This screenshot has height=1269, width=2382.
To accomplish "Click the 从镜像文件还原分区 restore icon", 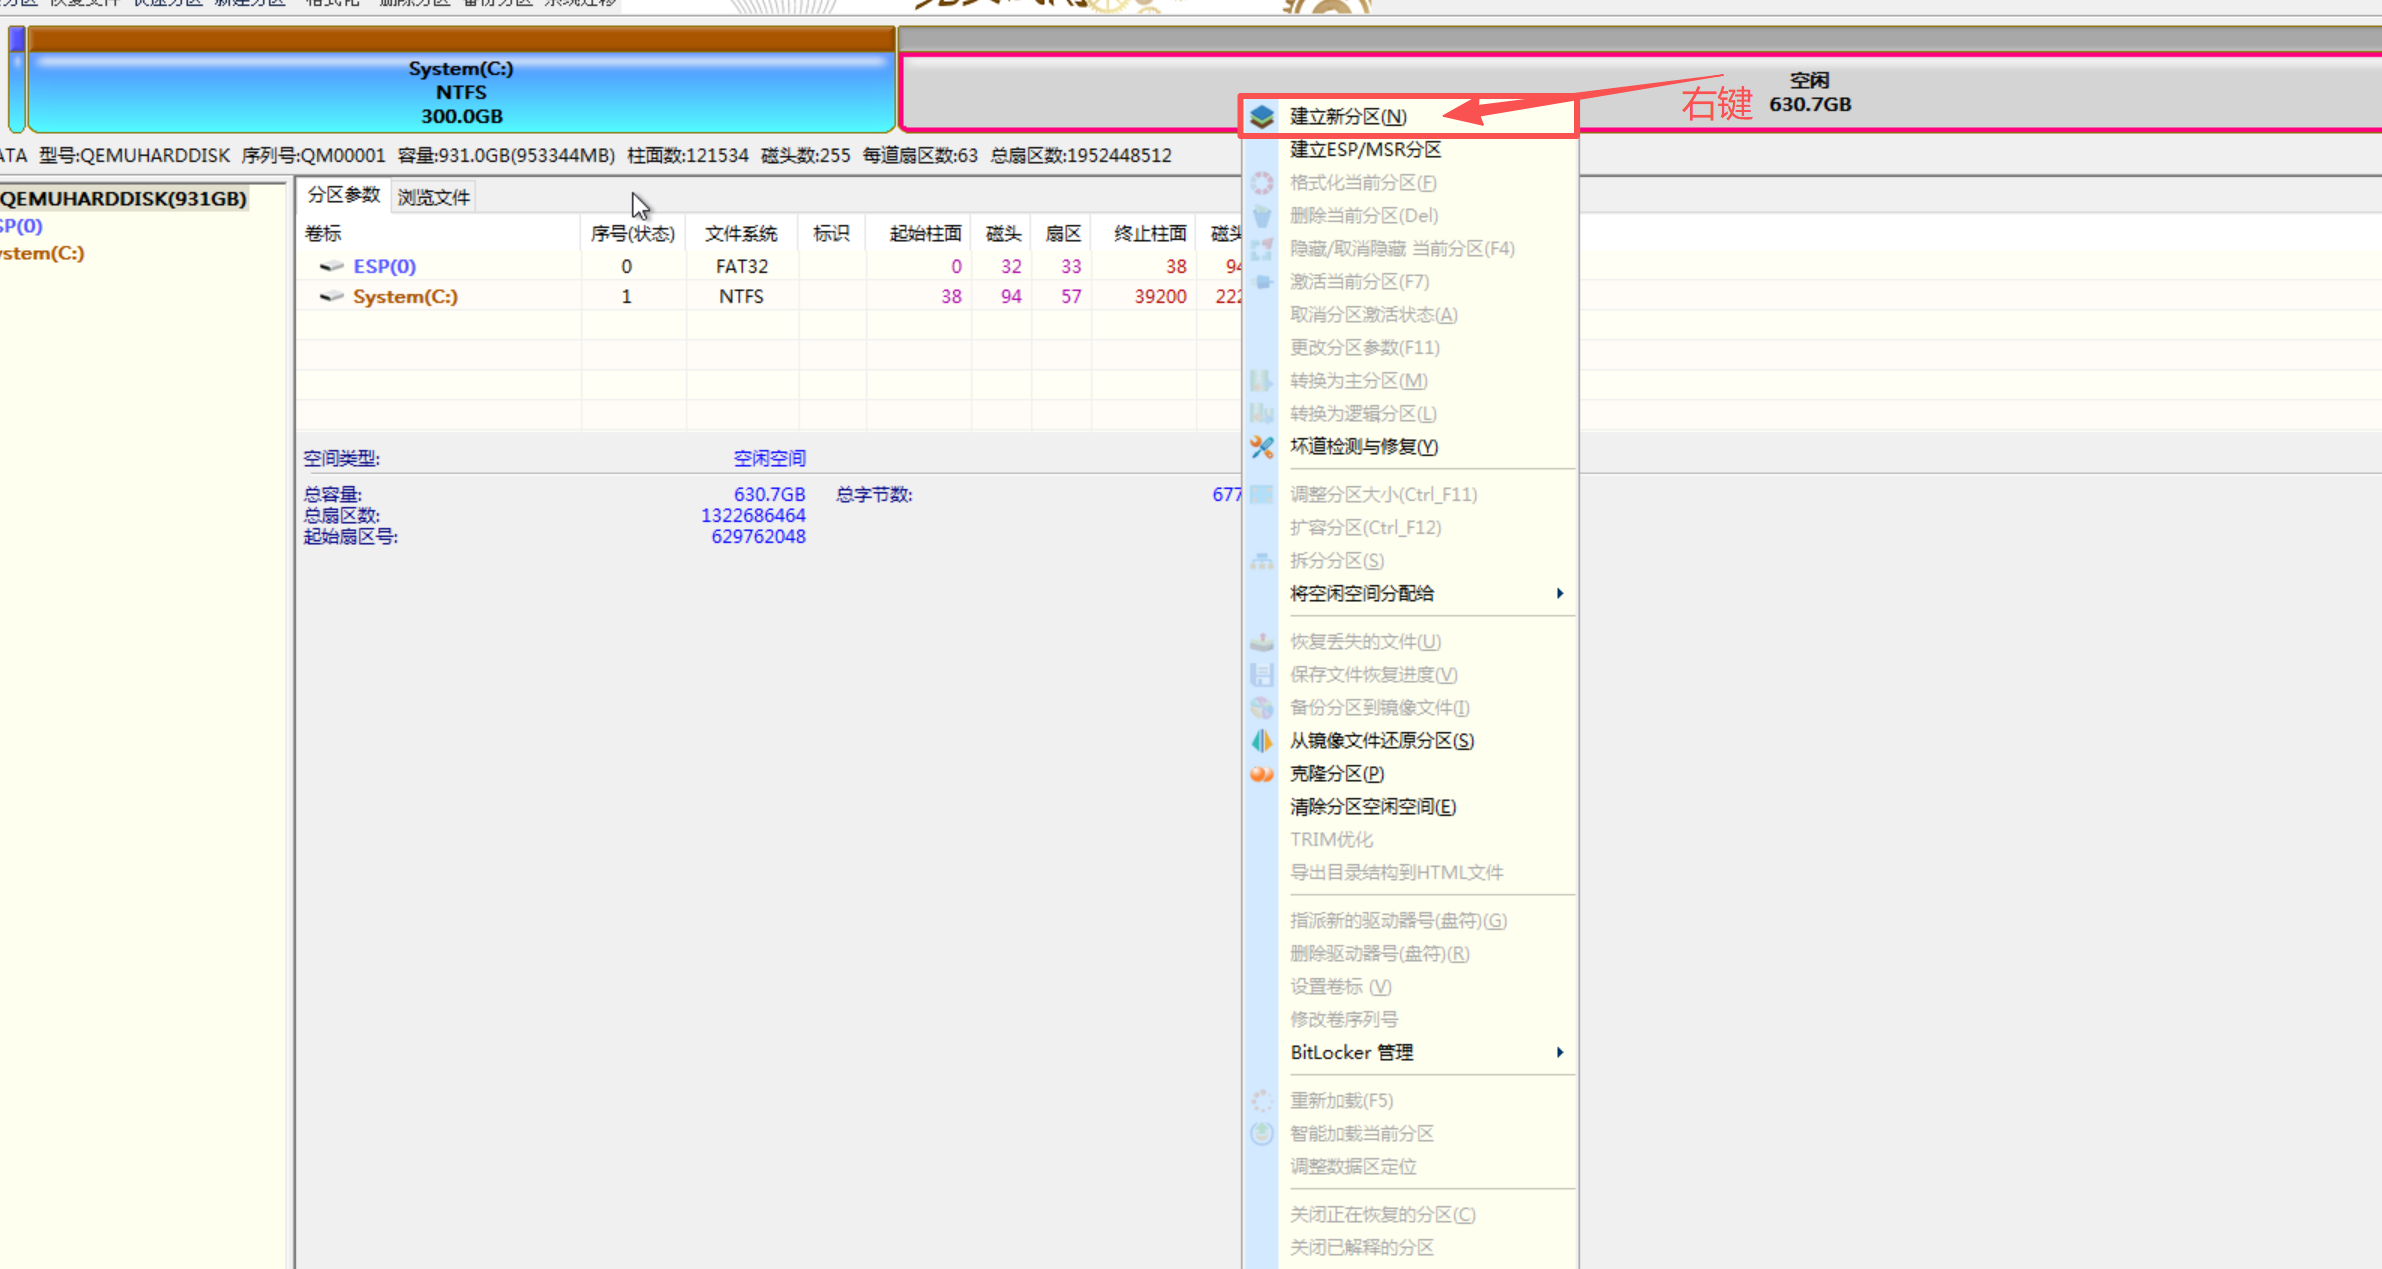I will point(1262,740).
